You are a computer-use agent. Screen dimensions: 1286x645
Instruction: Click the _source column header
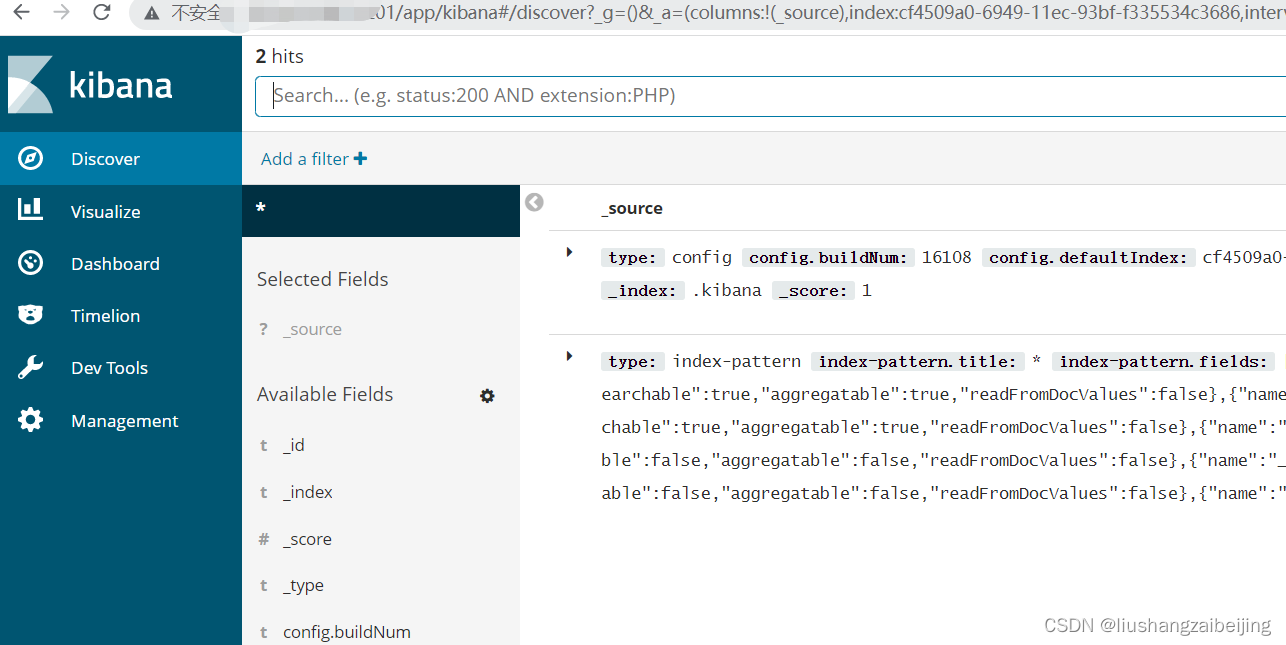[x=632, y=208]
